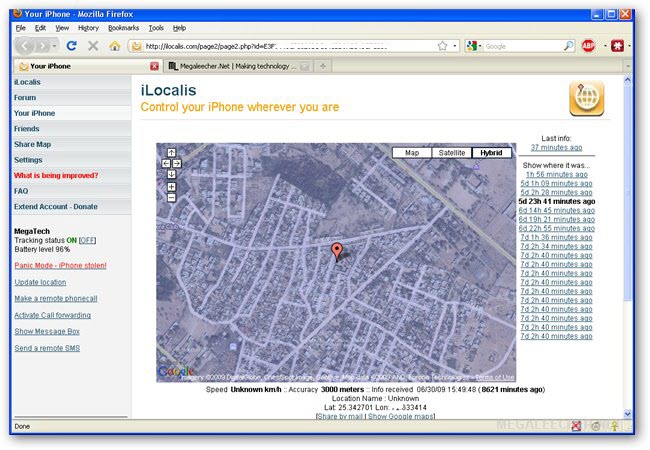This screenshot has width=650, height=450.
Task: Pan the map up arrow
Action: pos(171,152)
